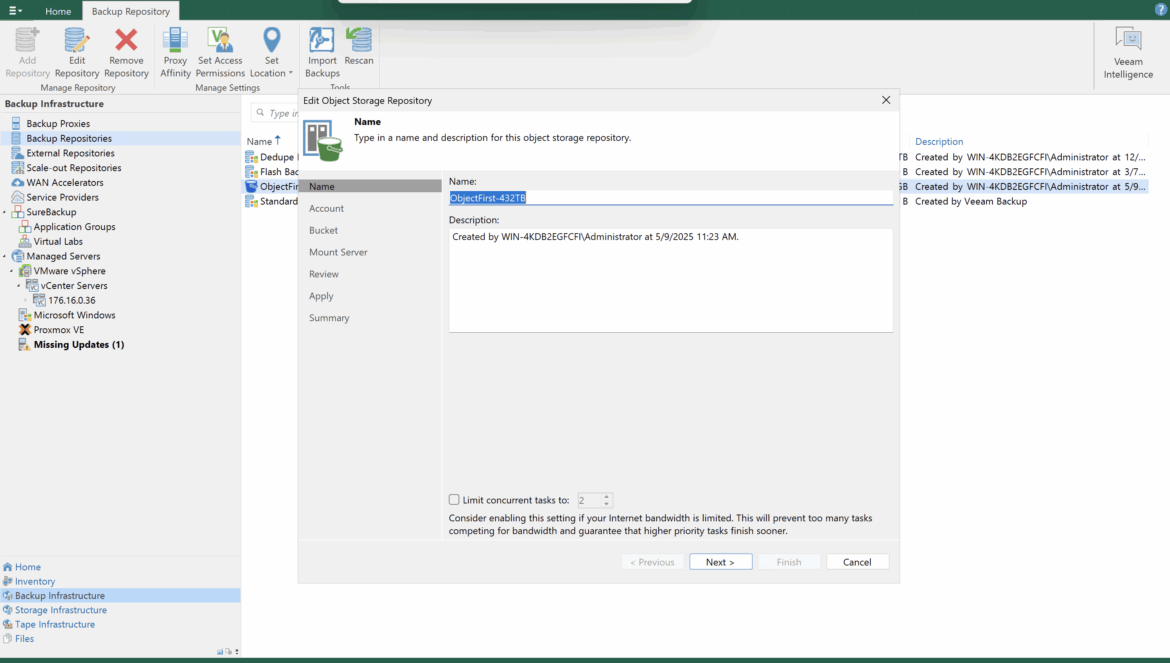Click the Rescan repository icon
The image size is (1170, 663).
click(359, 40)
